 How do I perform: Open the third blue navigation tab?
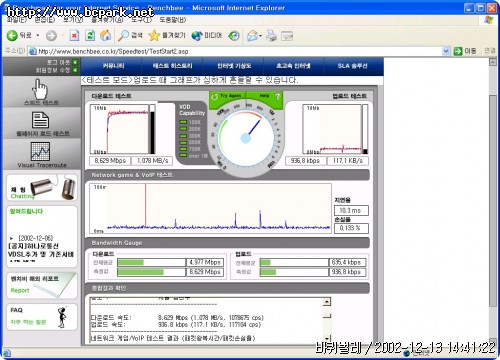234,66
